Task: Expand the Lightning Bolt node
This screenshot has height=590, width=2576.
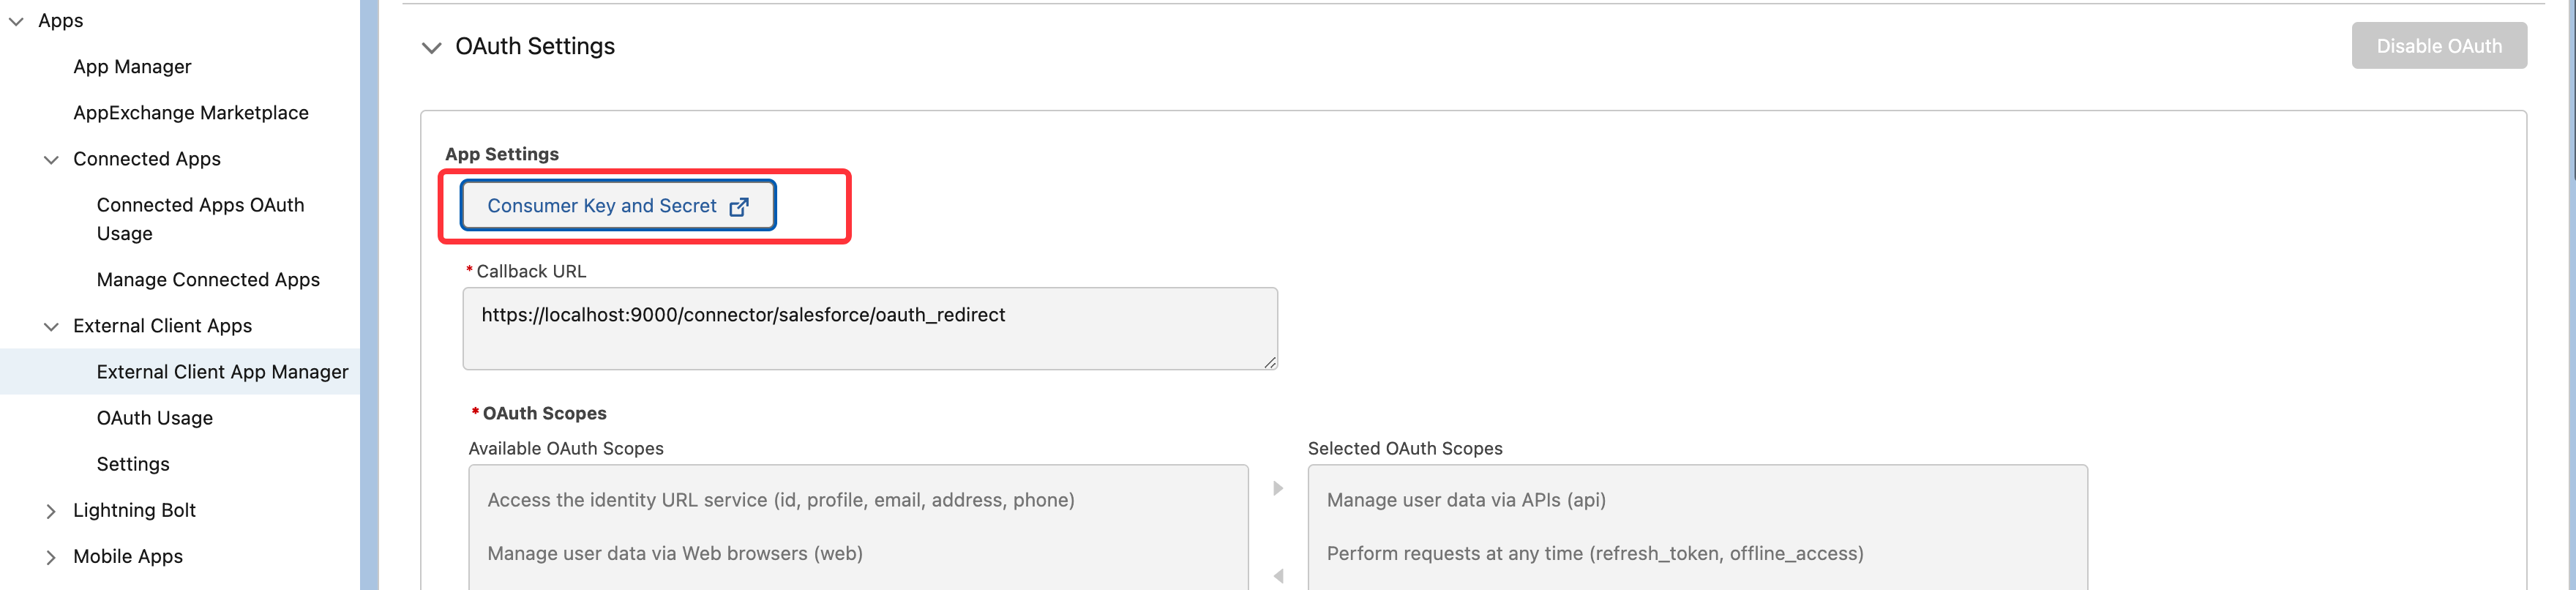Action: [x=51, y=511]
